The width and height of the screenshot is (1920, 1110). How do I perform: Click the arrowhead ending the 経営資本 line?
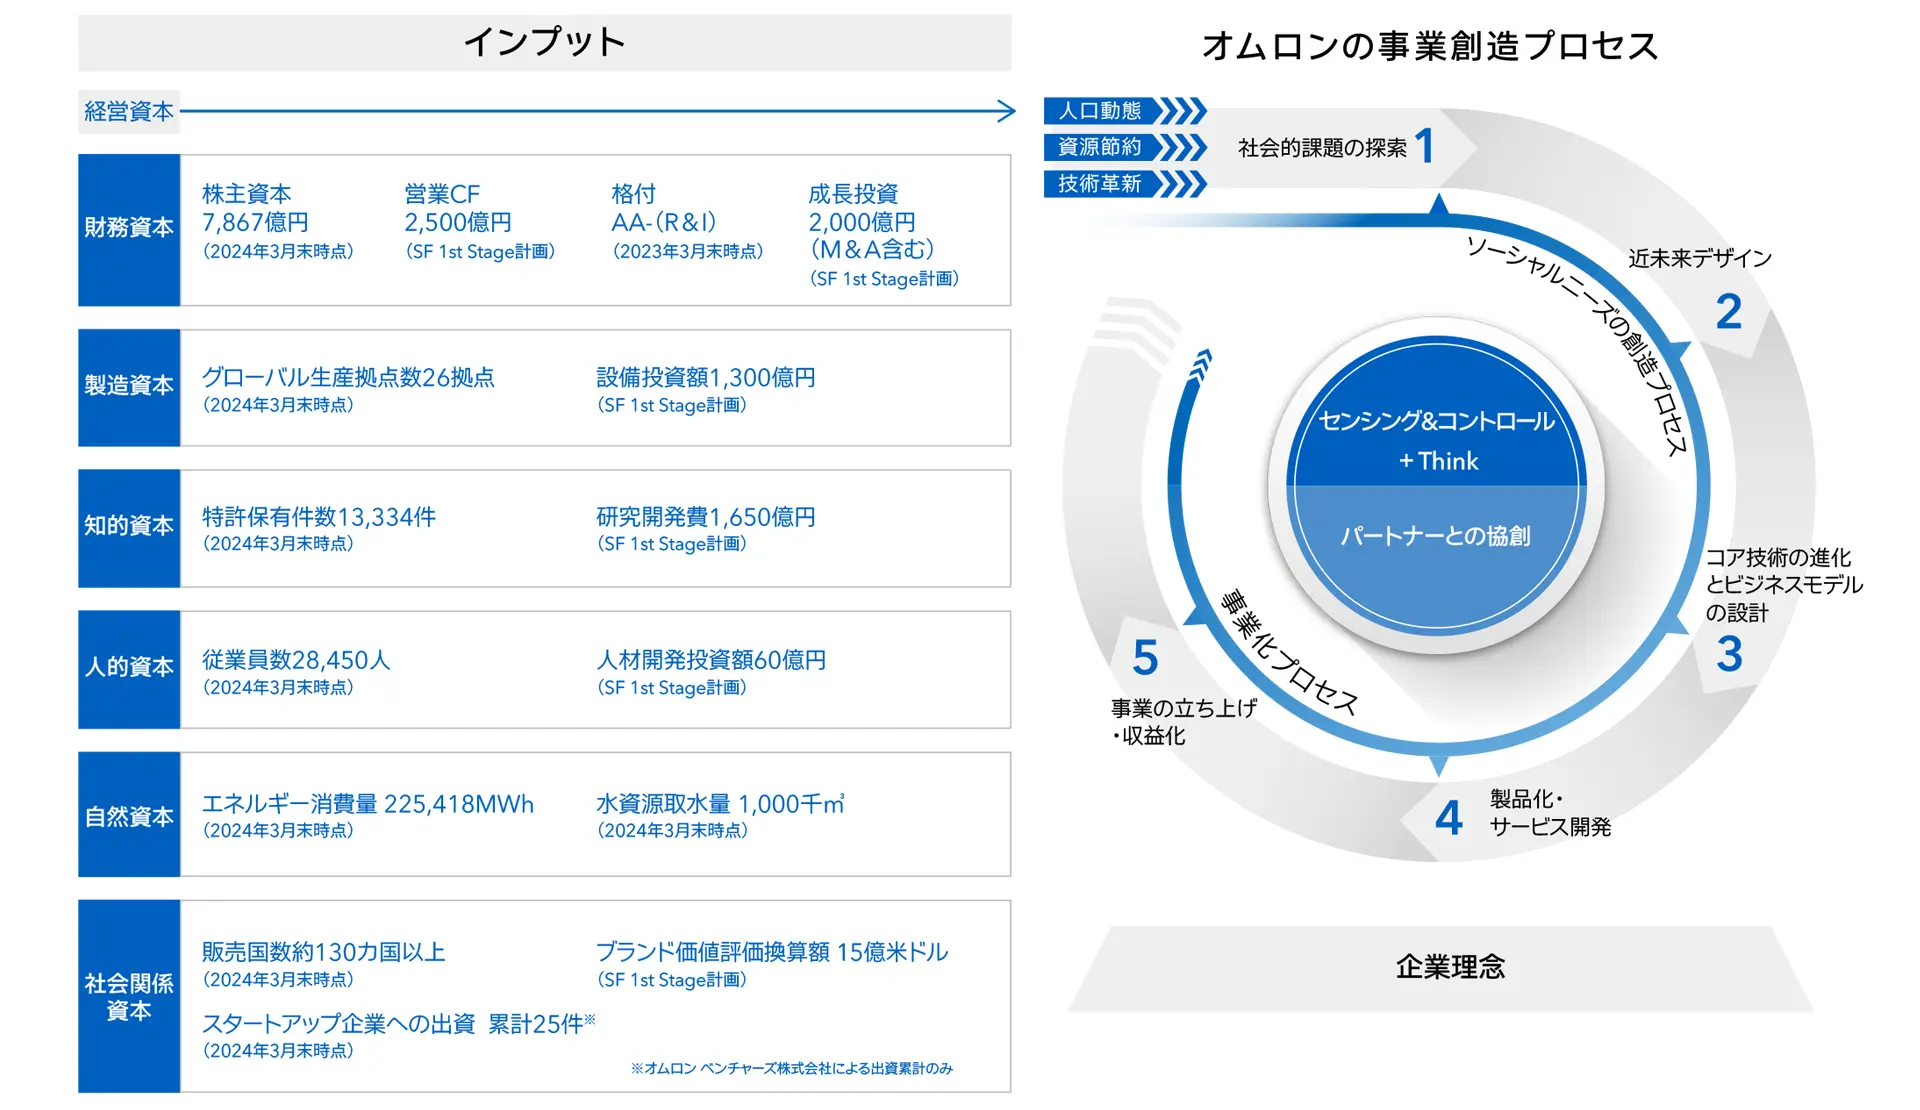pyautogui.click(x=1005, y=111)
